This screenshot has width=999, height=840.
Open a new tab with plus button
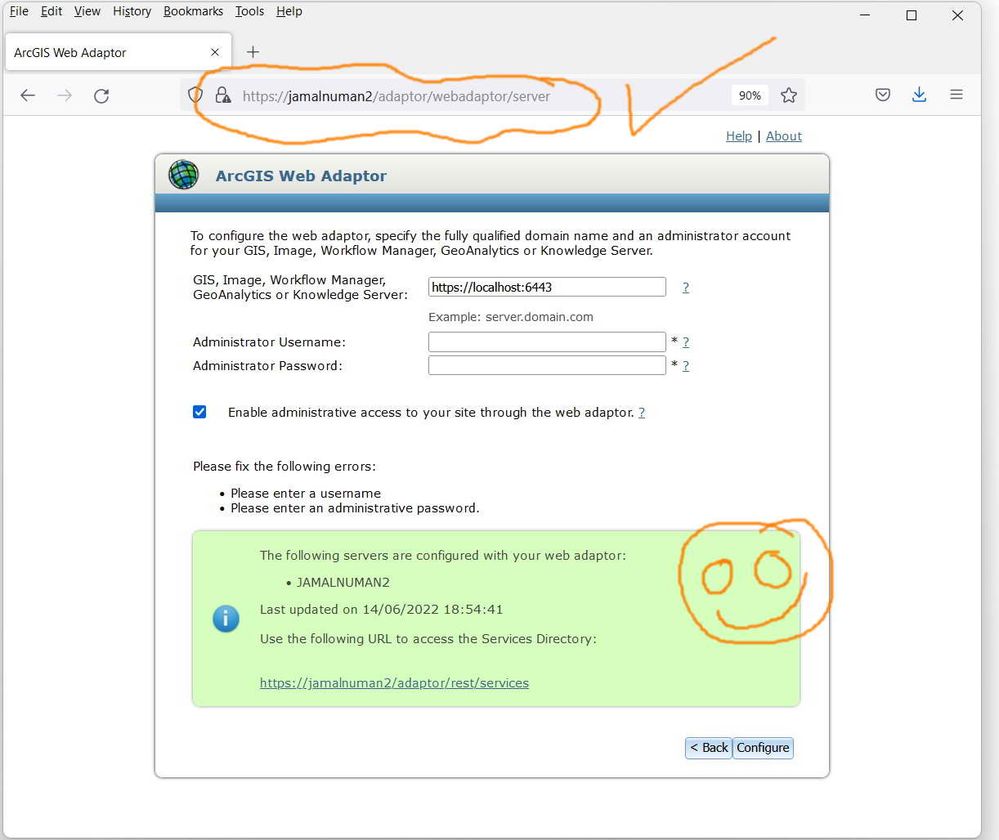pos(253,52)
